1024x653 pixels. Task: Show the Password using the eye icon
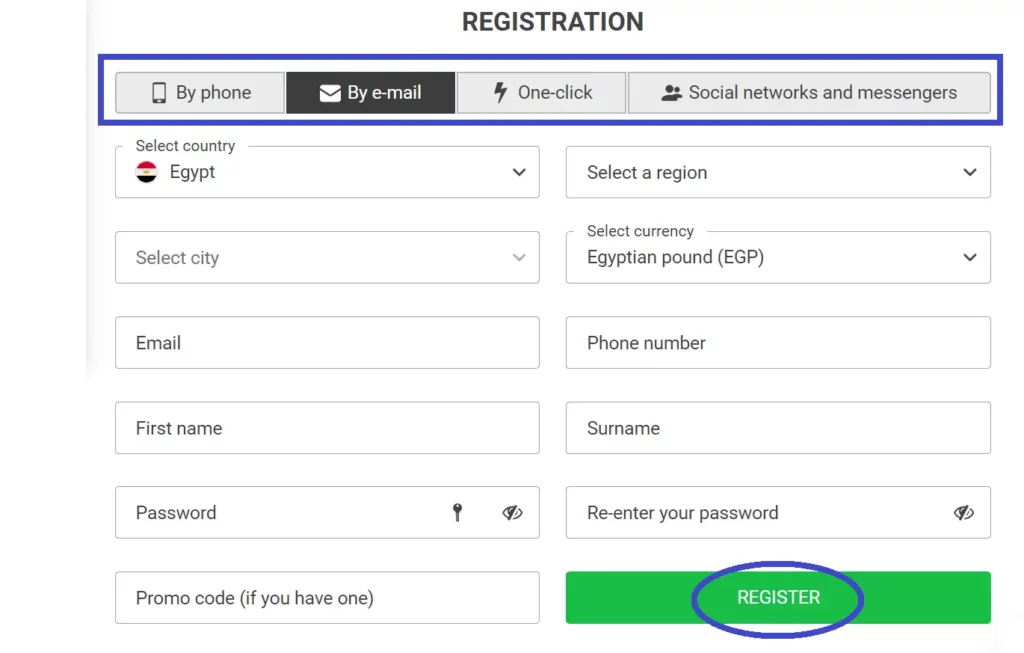[x=513, y=512]
